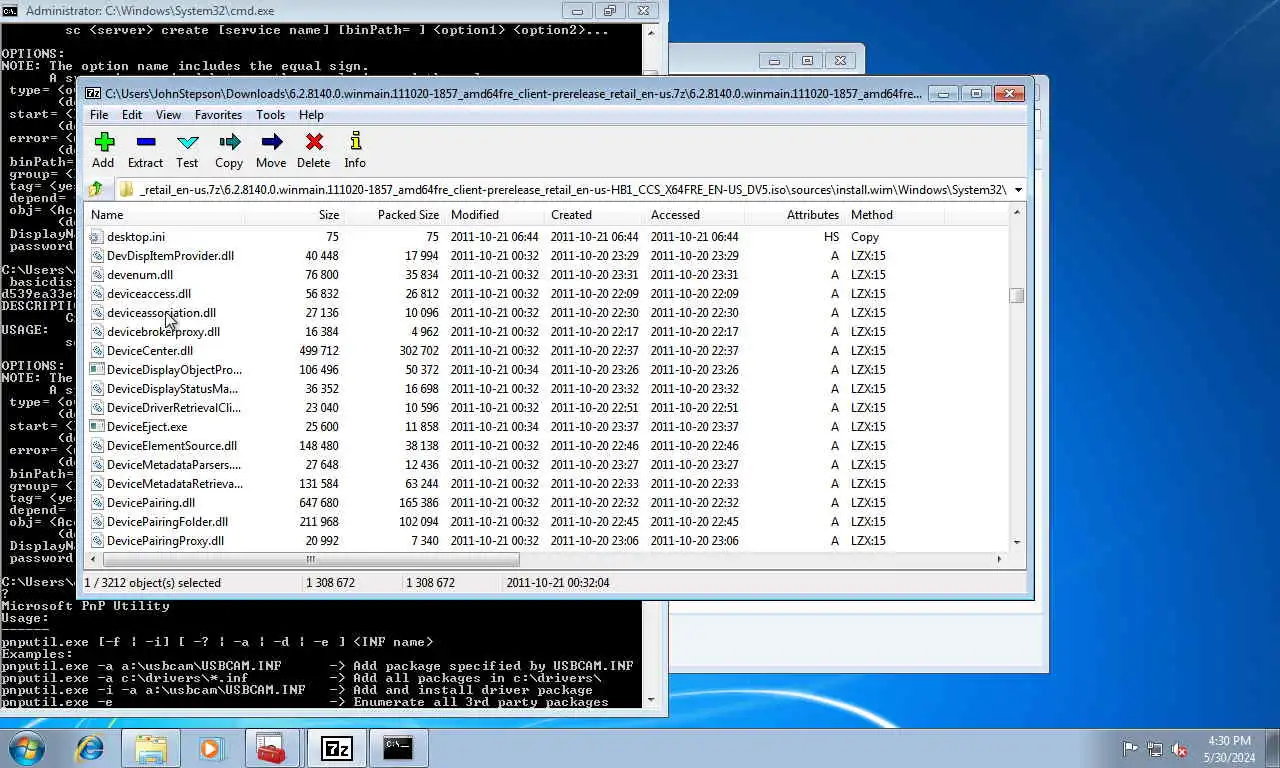Screen dimensions: 1280x768
Task: Switch to 7-Zip taskbar button
Action: (x=336, y=748)
